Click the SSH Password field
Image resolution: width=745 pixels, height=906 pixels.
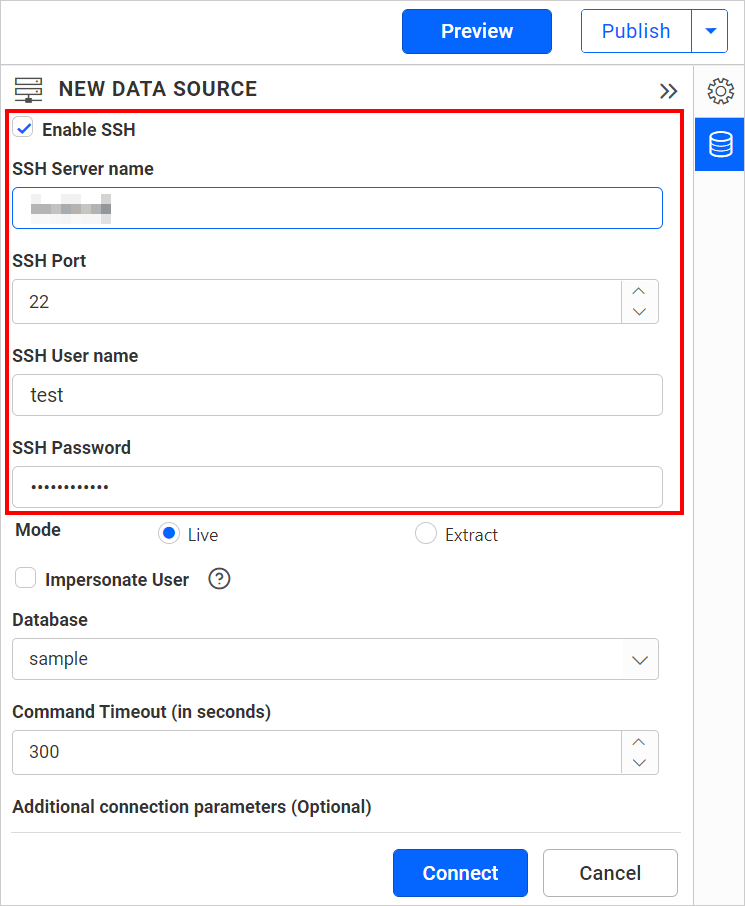pos(337,487)
